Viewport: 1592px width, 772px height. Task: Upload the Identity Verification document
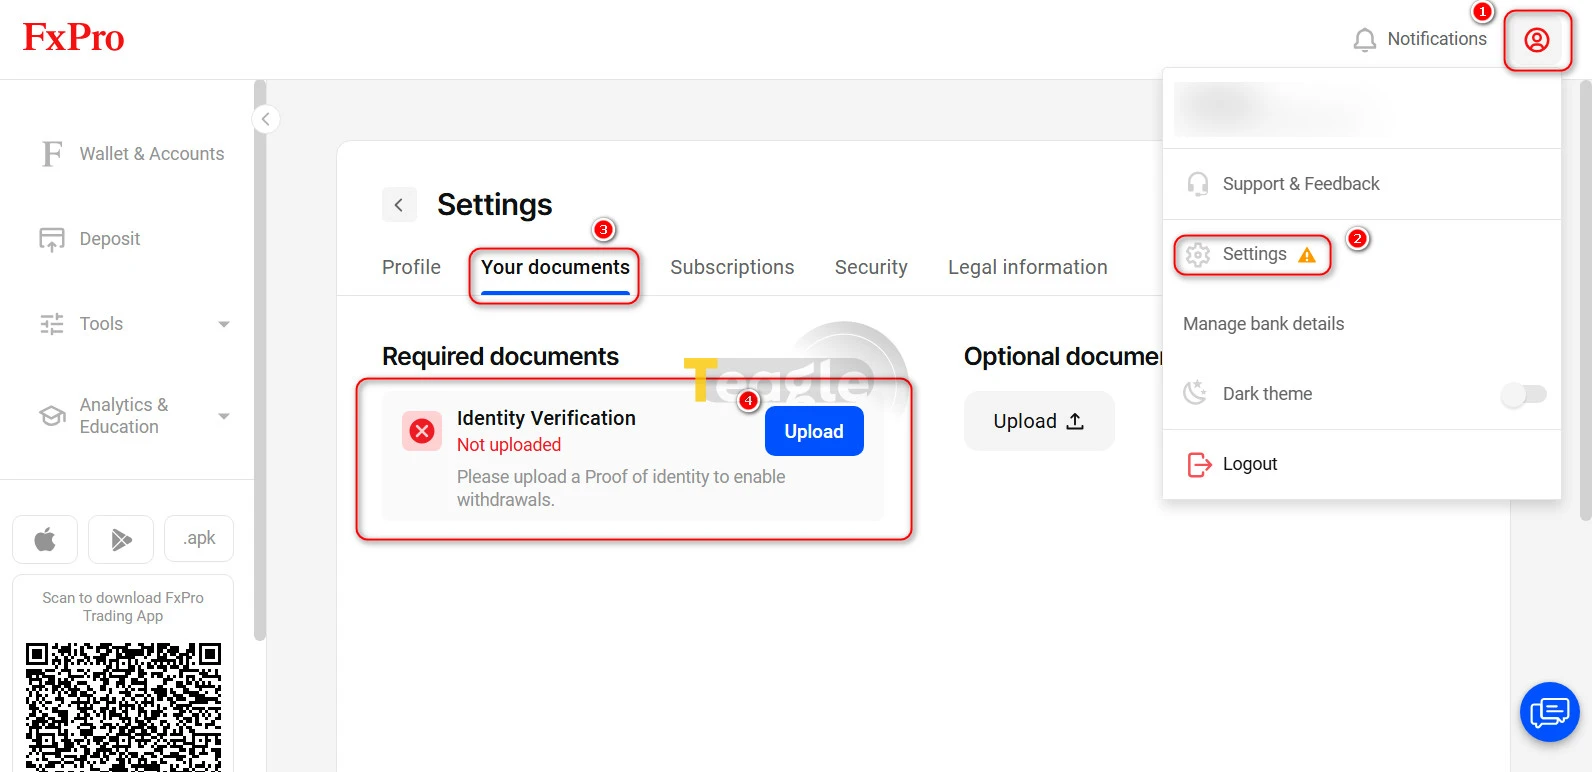click(814, 432)
